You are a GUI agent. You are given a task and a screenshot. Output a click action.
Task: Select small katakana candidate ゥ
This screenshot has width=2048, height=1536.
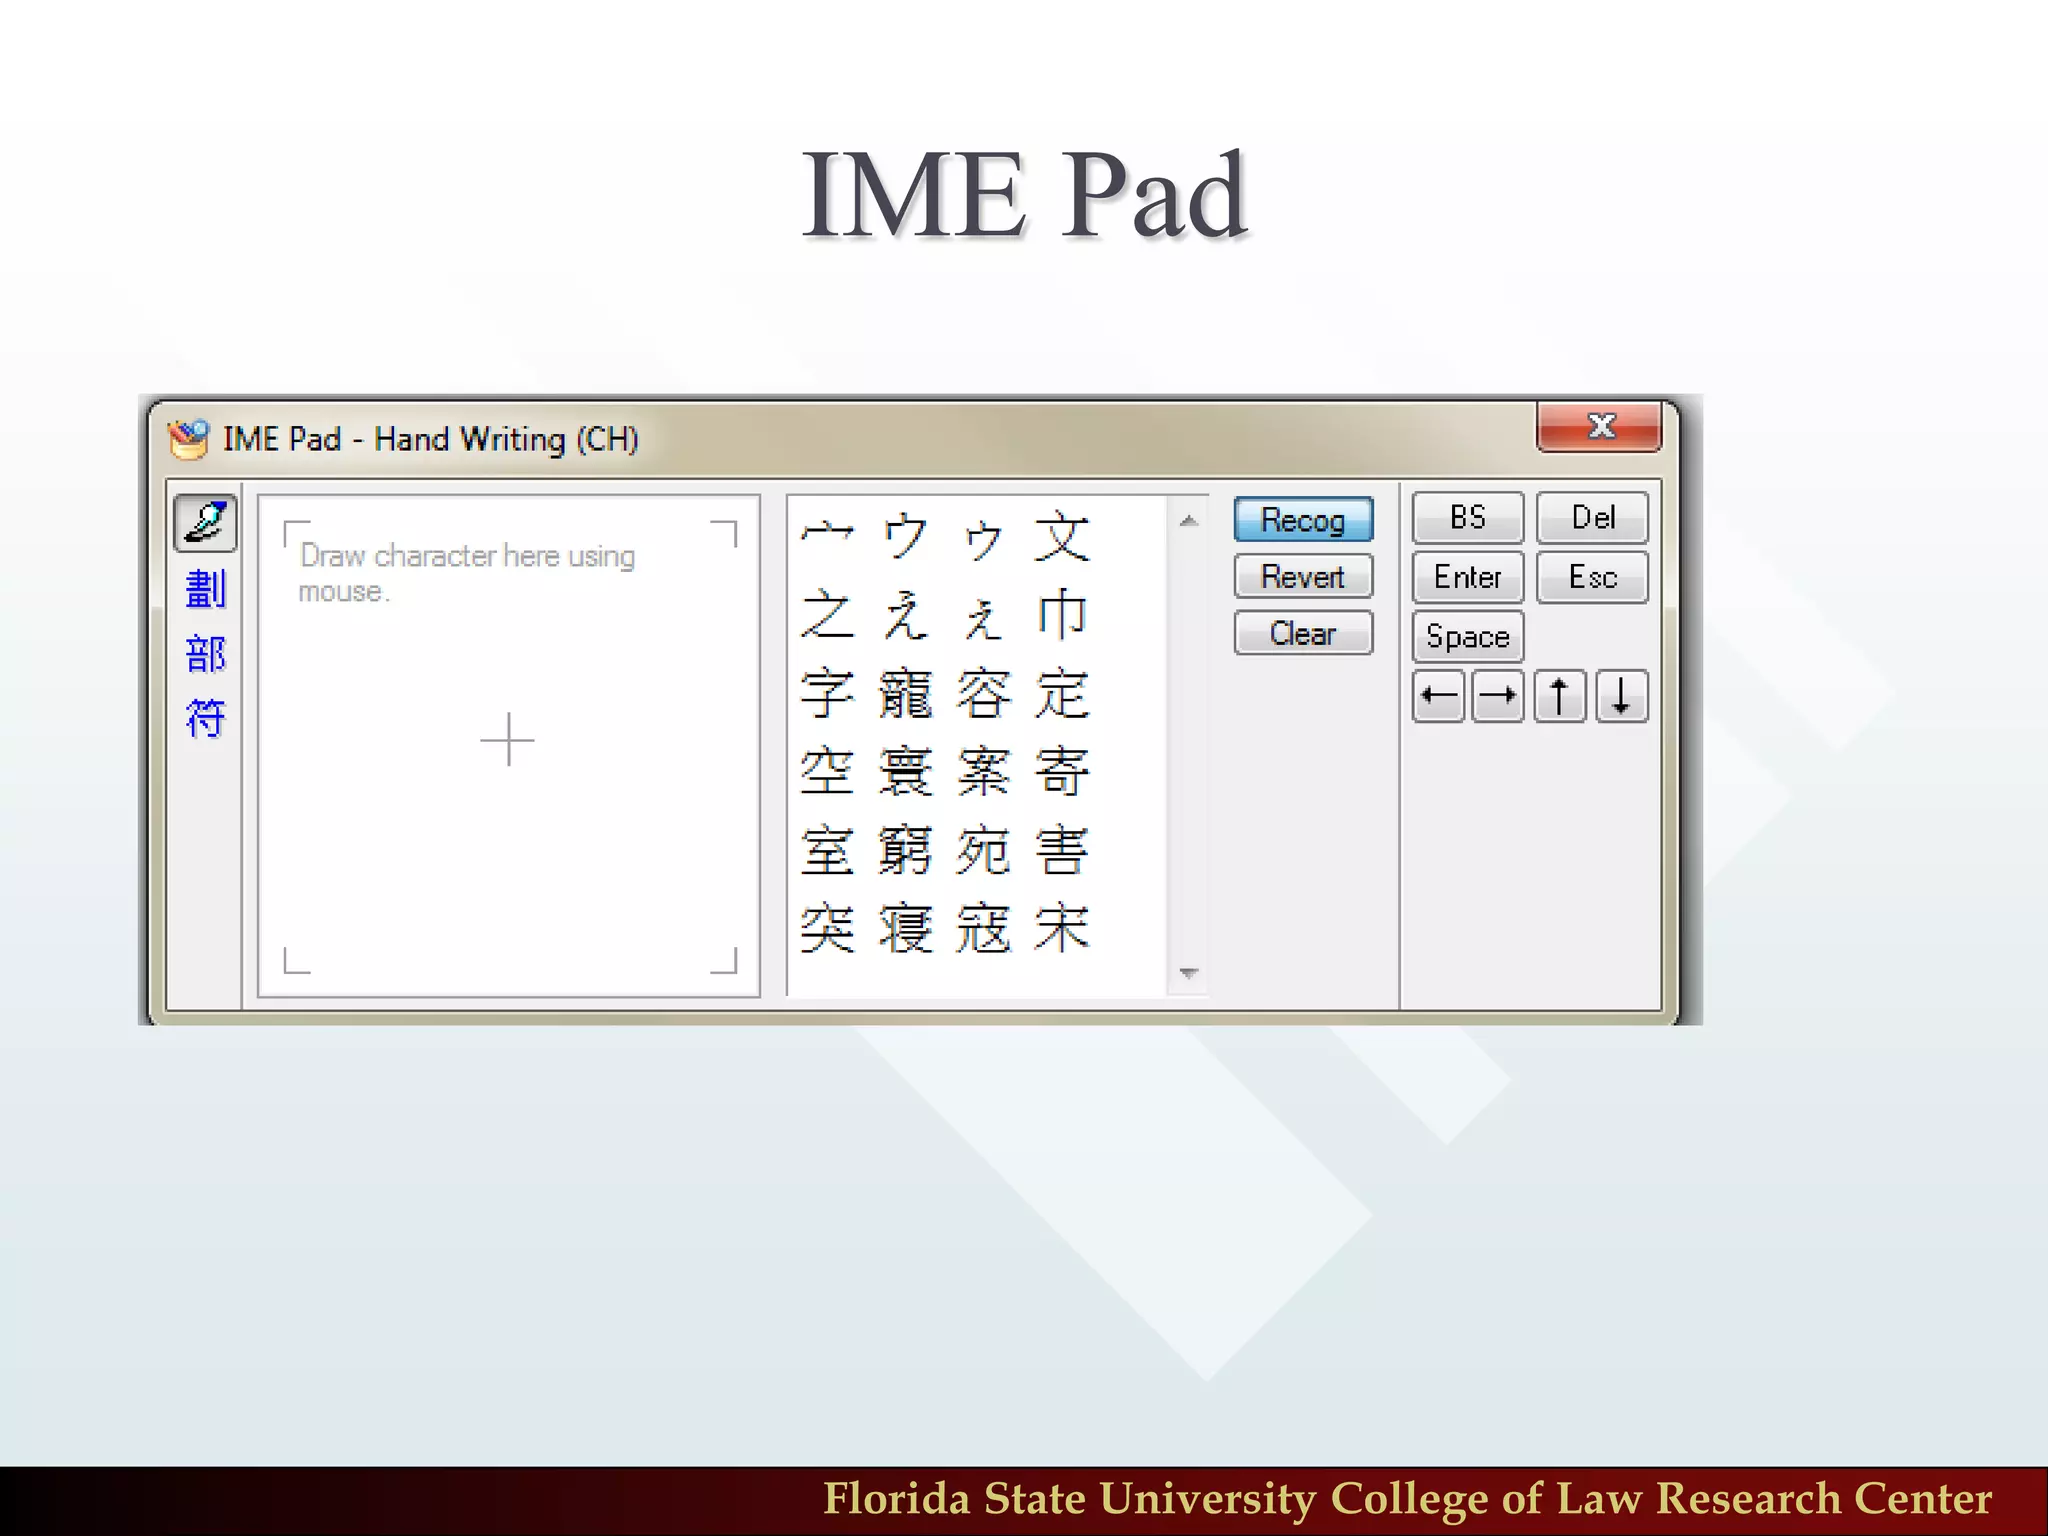pos(984,540)
